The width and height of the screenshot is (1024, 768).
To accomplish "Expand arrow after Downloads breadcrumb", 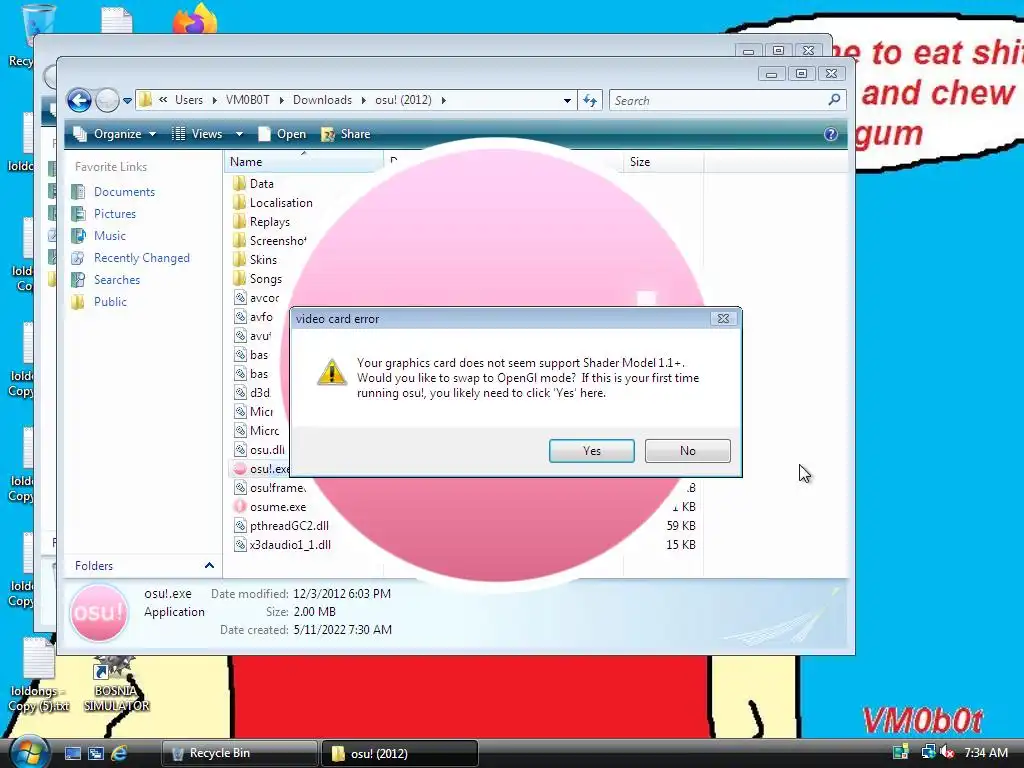I will click(364, 100).
